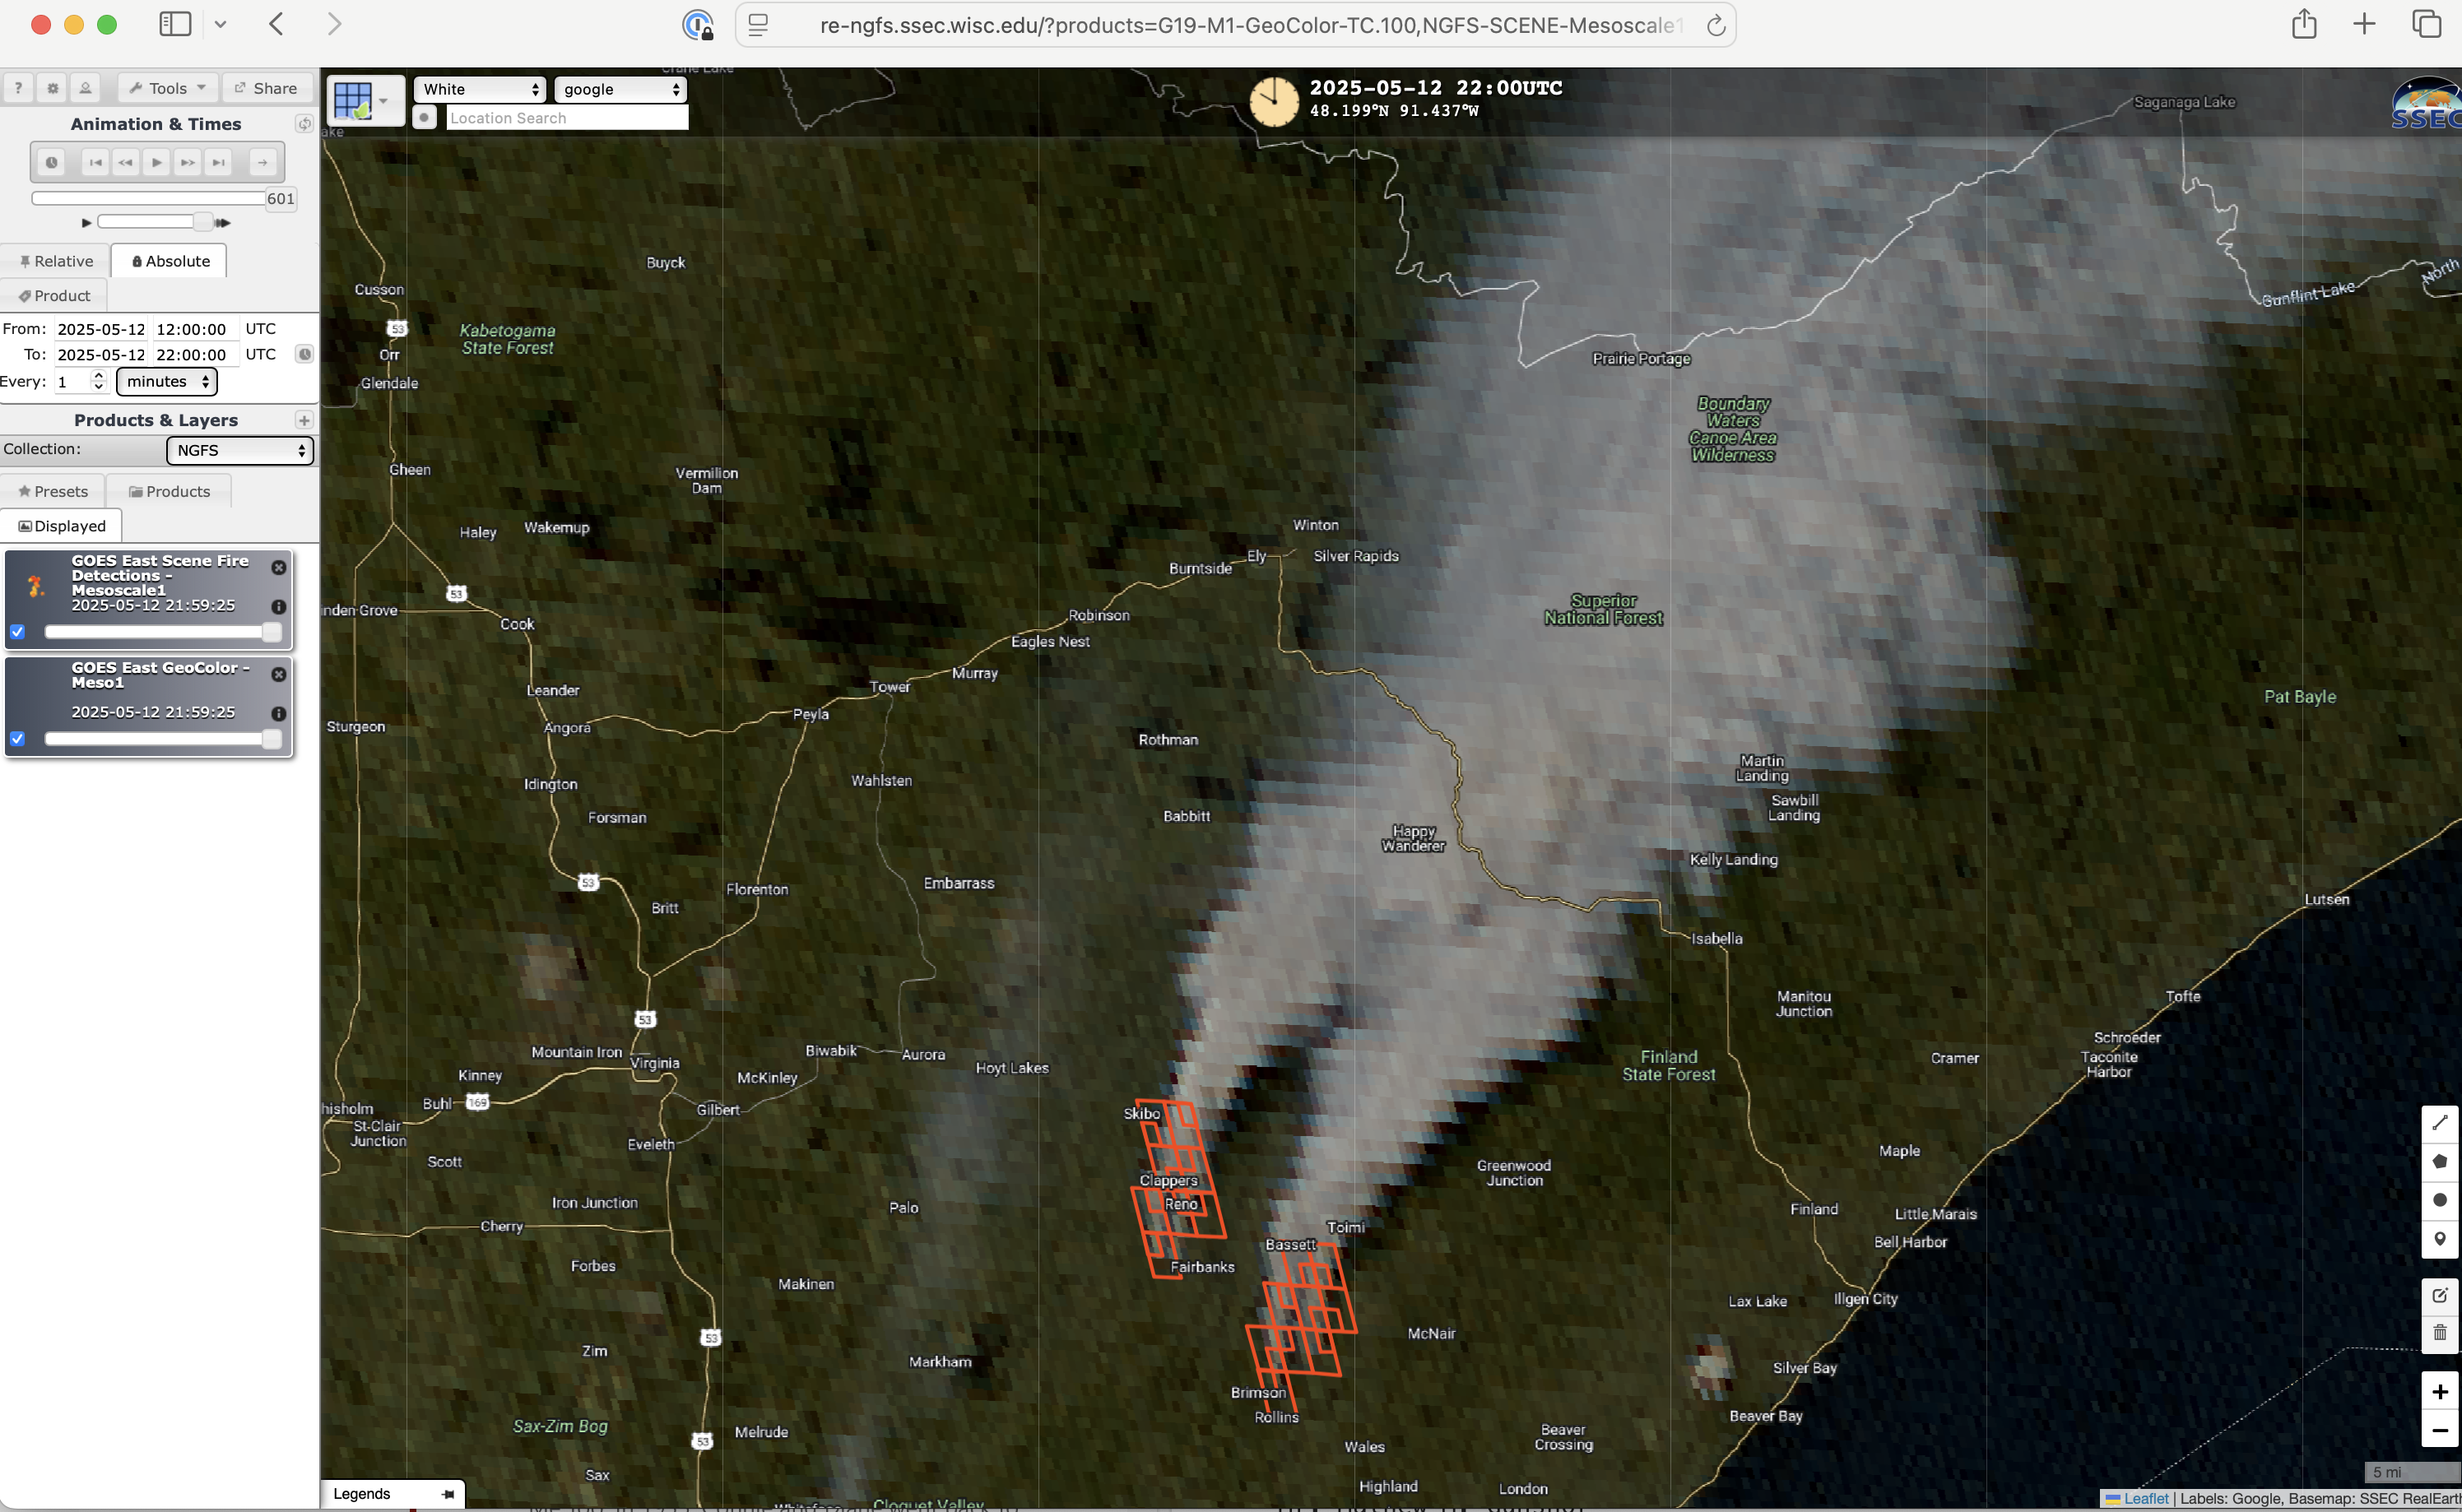Switch to the Absolute time tab
This screenshot has height=1512, width=2462.
coord(170,261)
